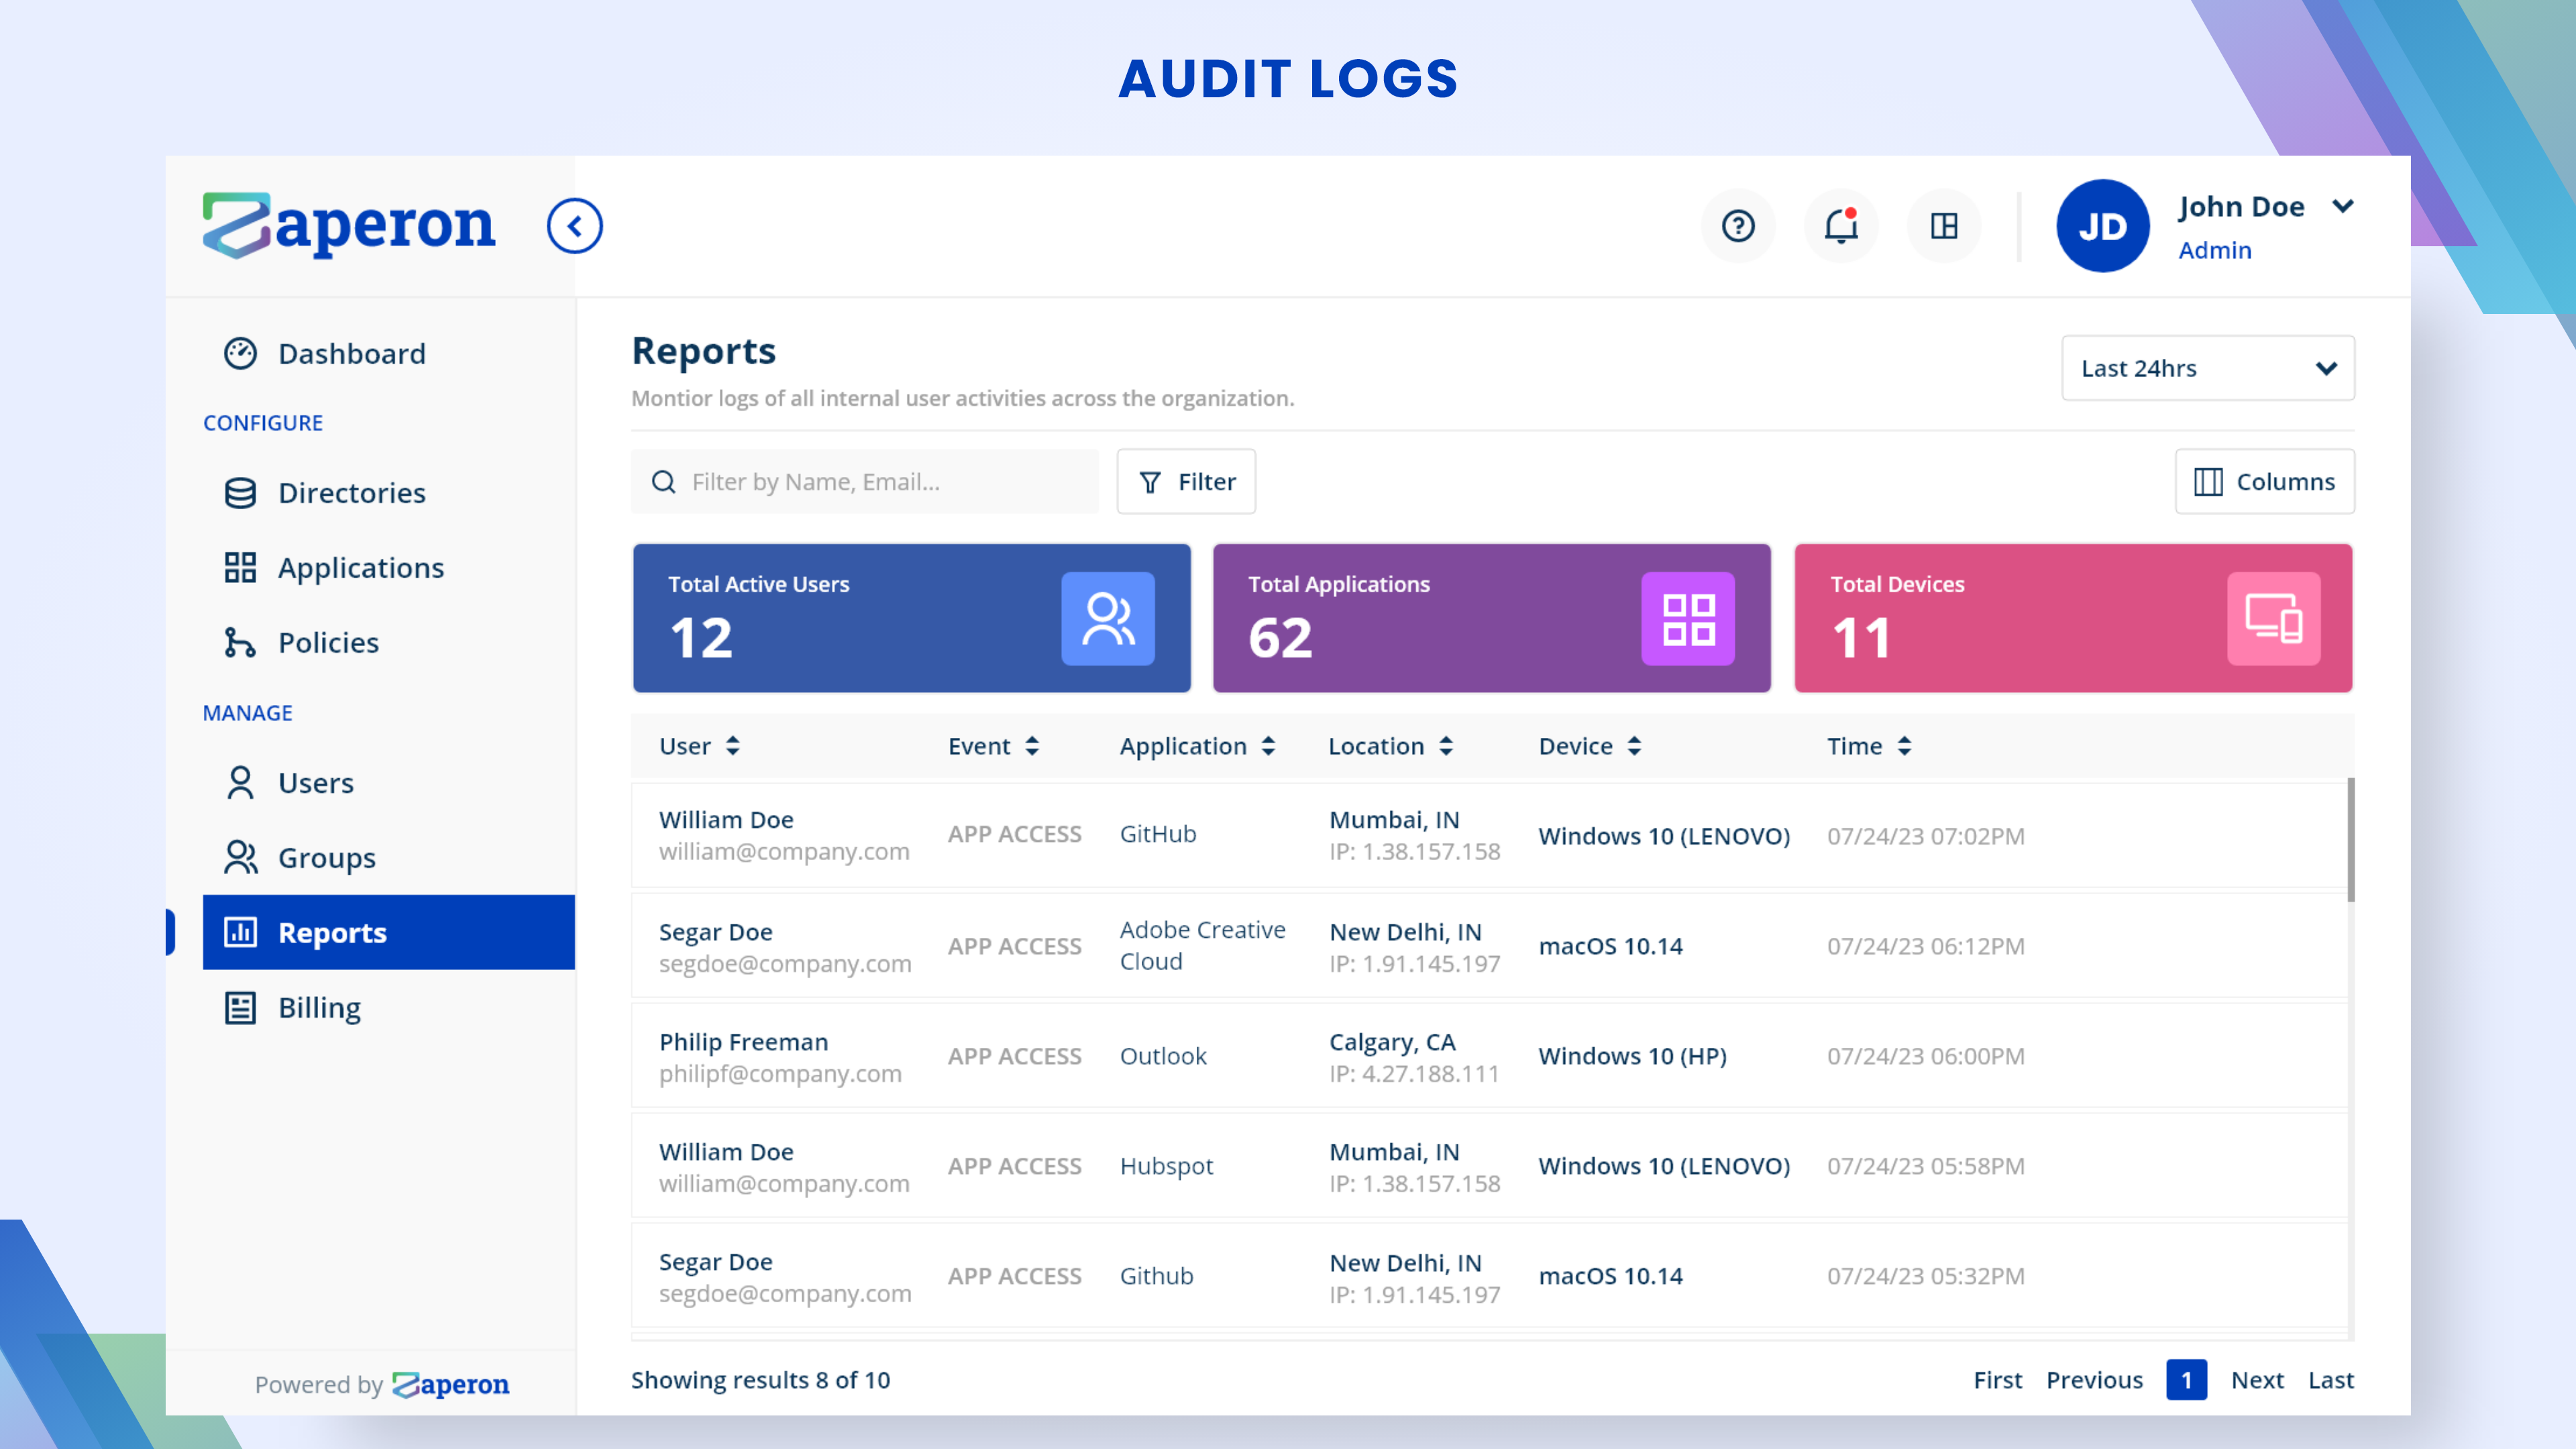
Task: Open the Columns selector
Action: click(2264, 482)
